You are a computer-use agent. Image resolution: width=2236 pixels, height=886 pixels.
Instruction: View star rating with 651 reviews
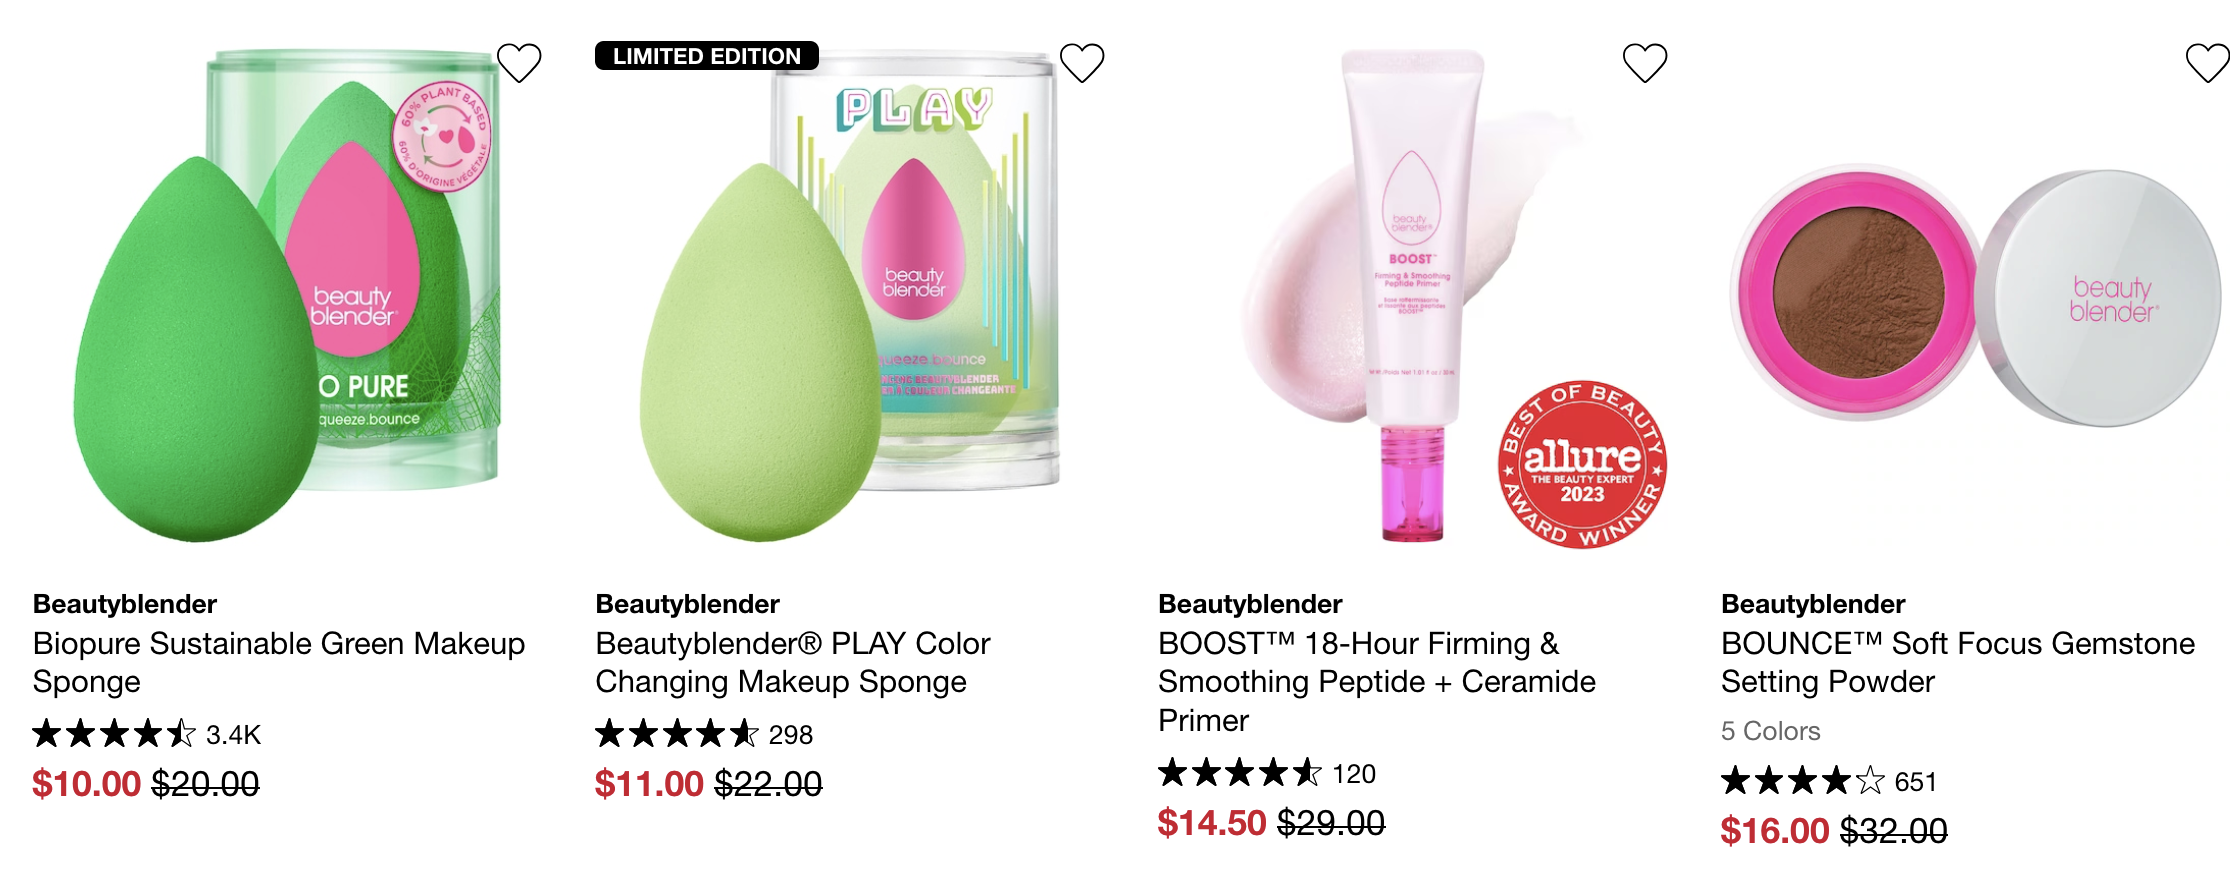tap(1829, 781)
